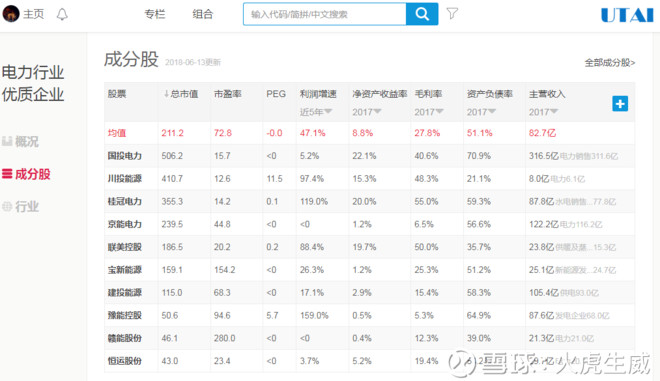The width and height of the screenshot is (660, 381).
Task: Open the notification bell icon
Action: [x=62, y=14]
